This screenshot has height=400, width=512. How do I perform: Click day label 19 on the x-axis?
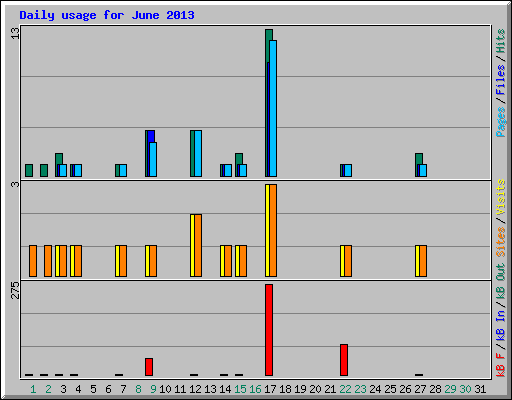point(300,389)
